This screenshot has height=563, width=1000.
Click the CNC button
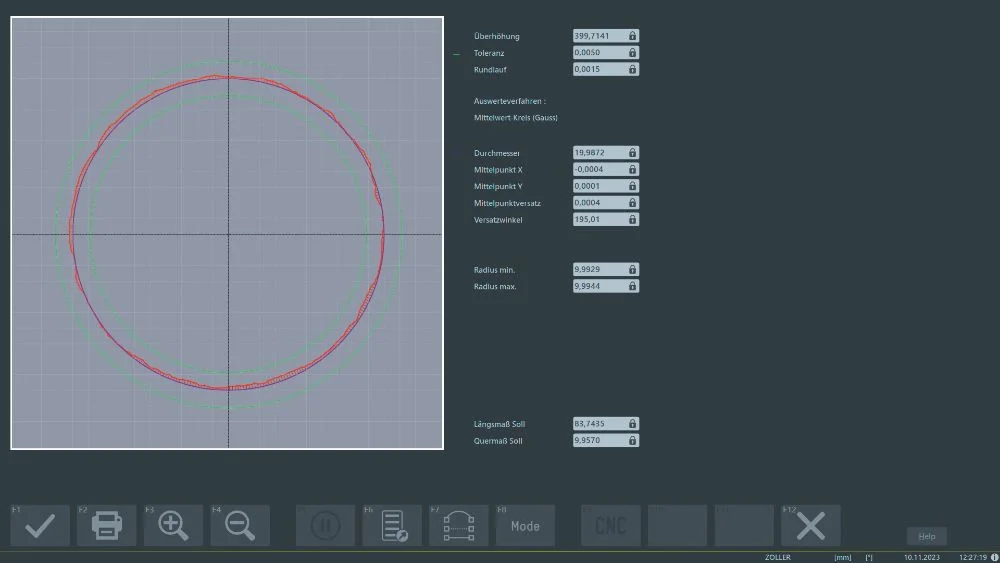pos(610,525)
